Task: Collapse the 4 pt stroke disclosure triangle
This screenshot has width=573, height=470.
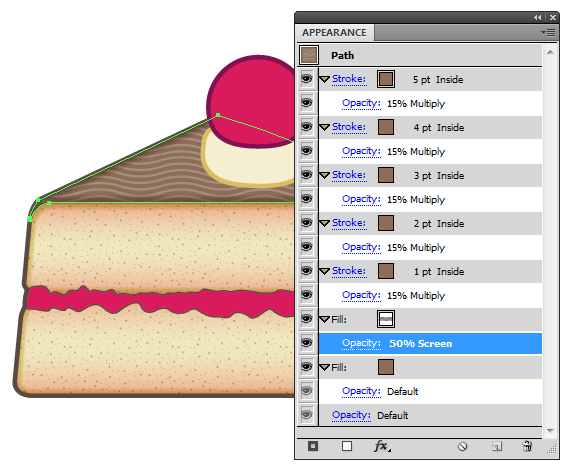Action: [325, 127]
